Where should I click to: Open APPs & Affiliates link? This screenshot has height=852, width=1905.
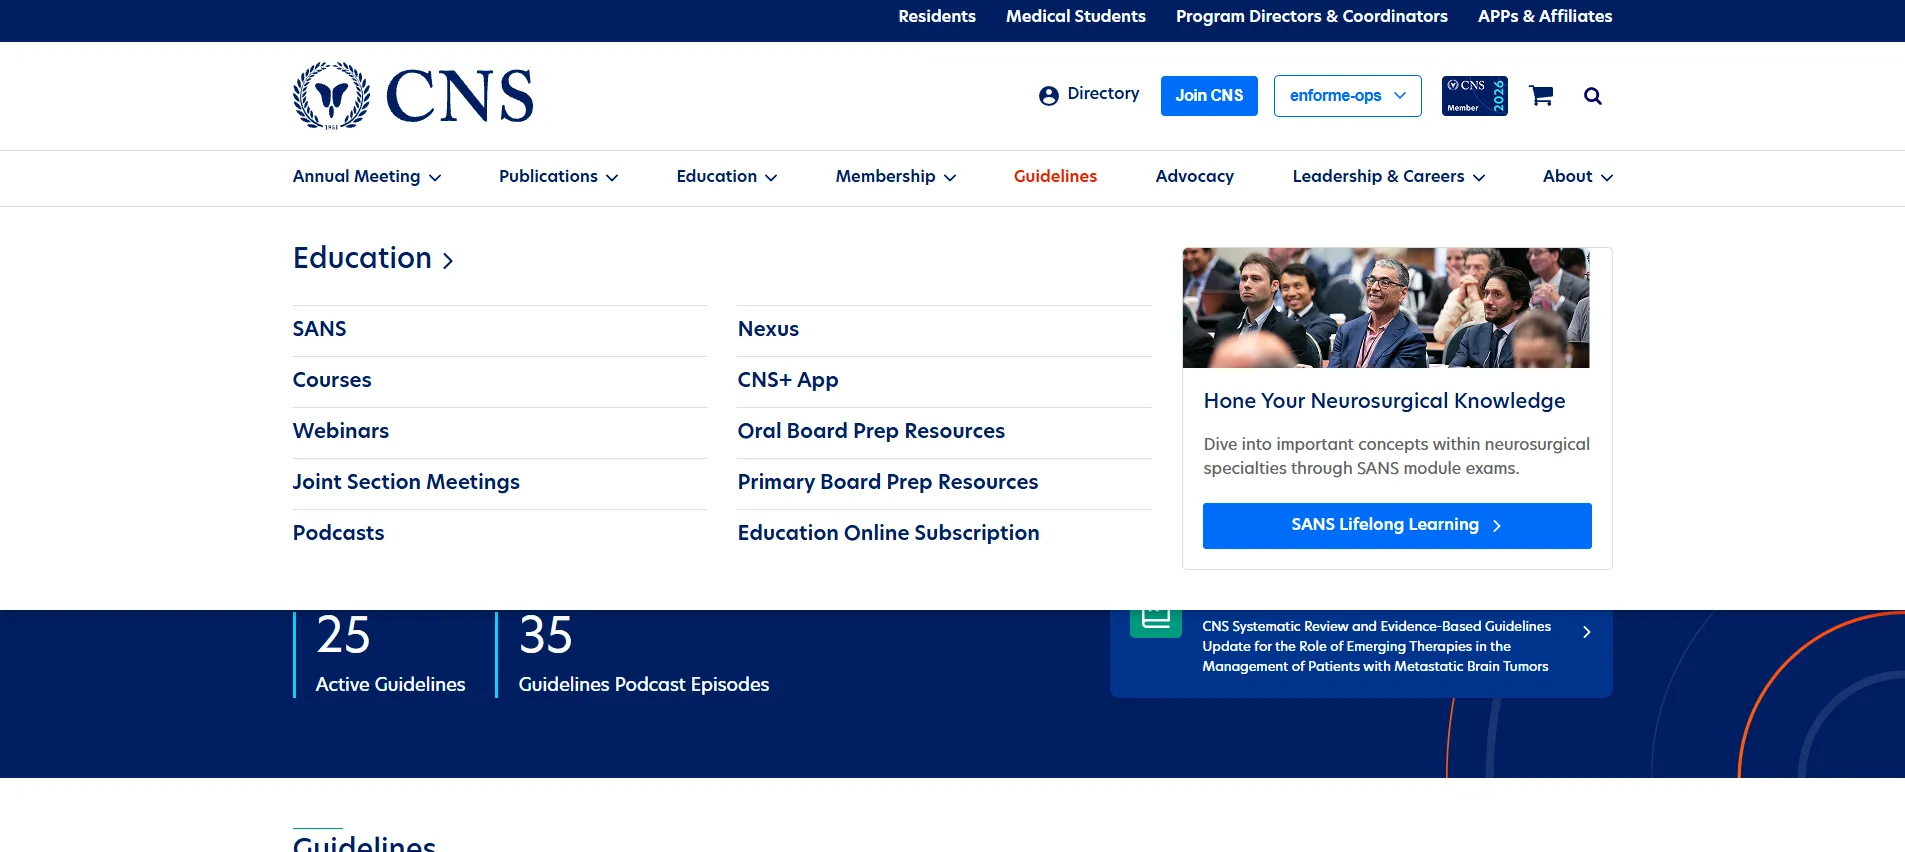(1545, 16)
